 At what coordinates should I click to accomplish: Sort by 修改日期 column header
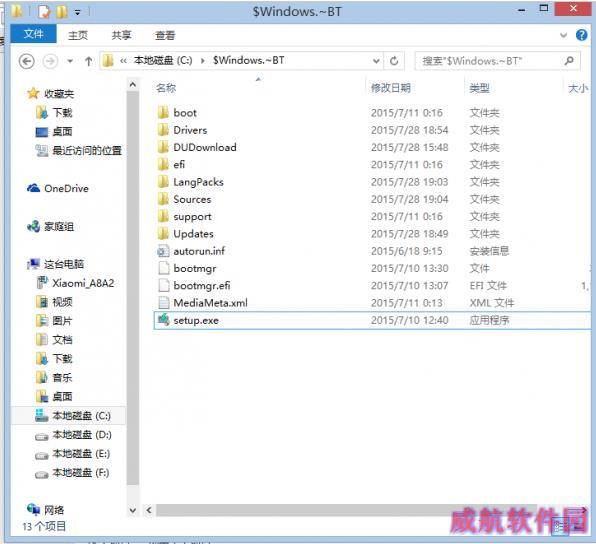(391, 88)
